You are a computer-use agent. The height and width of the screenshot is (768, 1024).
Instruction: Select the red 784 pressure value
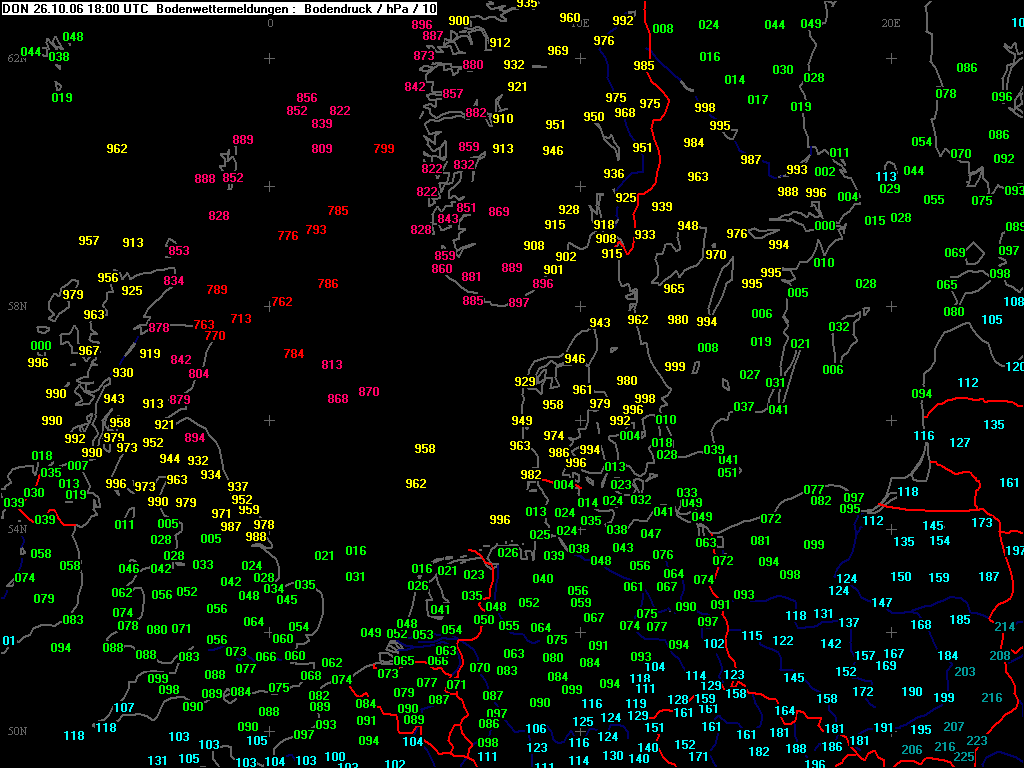pyautogui.click(x=294, y=353)
